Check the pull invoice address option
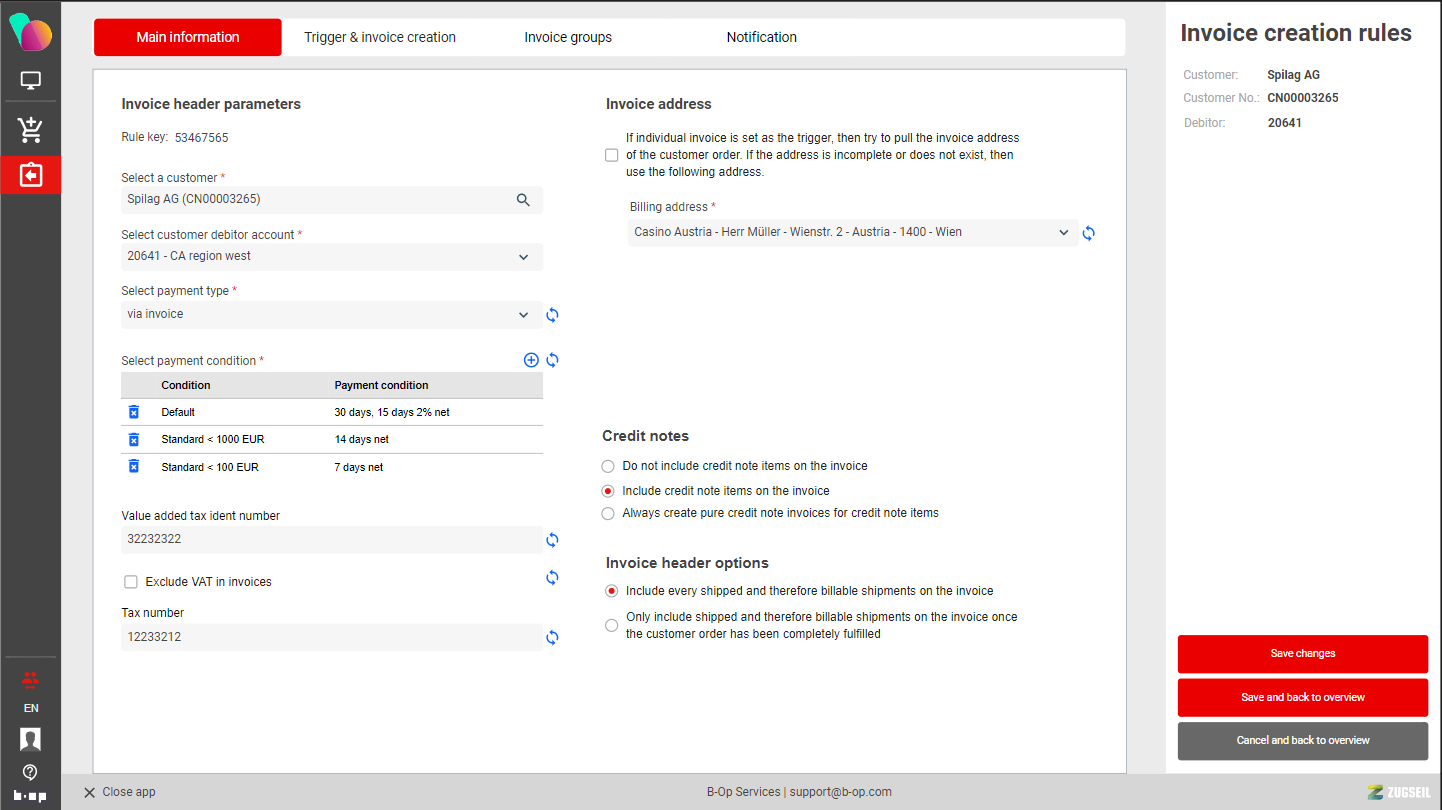 (x=612, y=155)
